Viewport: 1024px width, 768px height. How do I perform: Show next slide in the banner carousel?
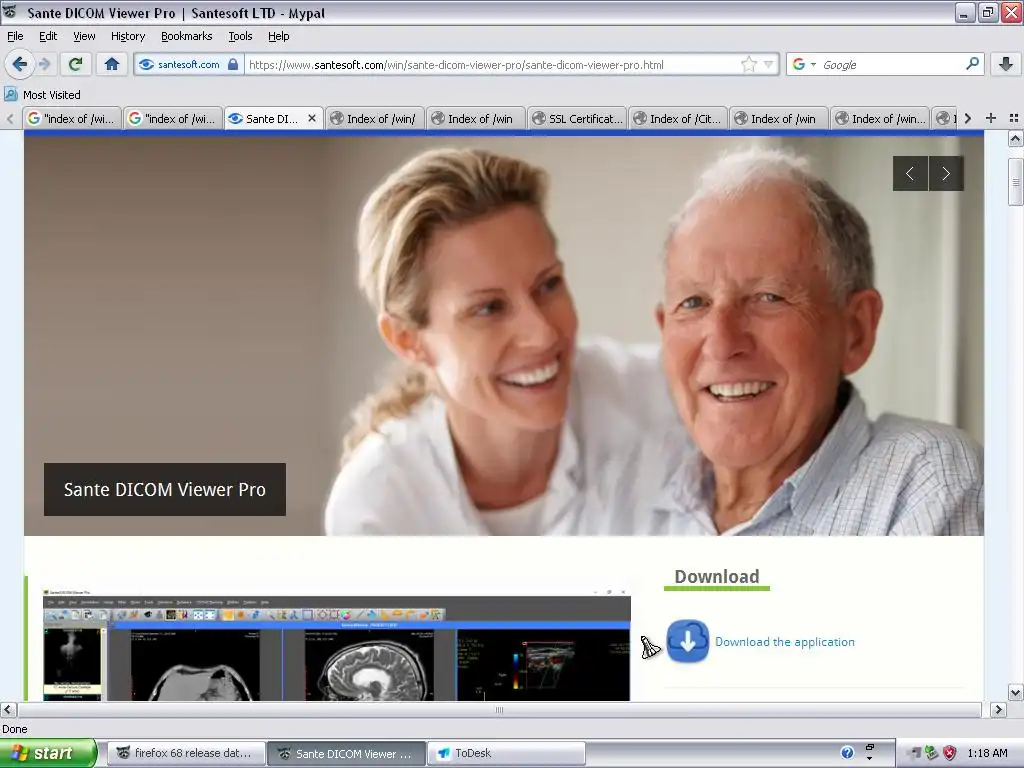[x=946, y=173]
